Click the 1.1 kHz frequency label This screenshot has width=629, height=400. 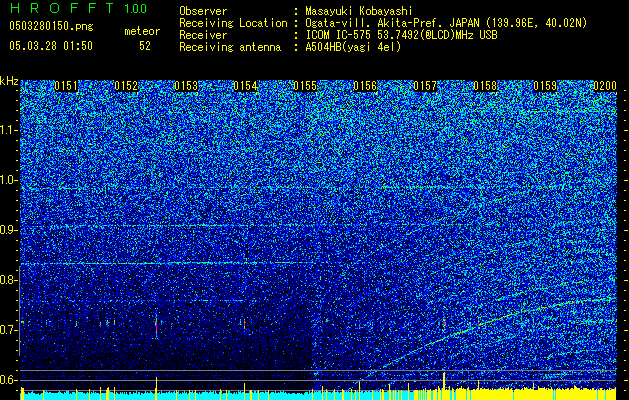(9, 130)
